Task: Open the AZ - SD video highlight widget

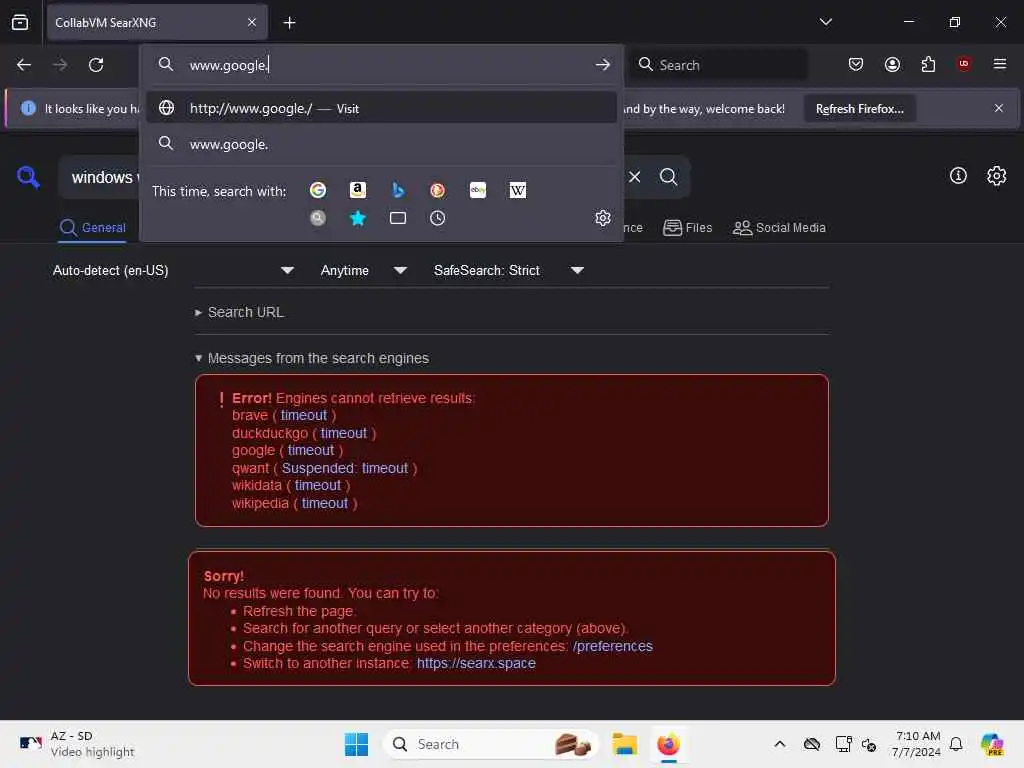Action: (x=77, y=744)
